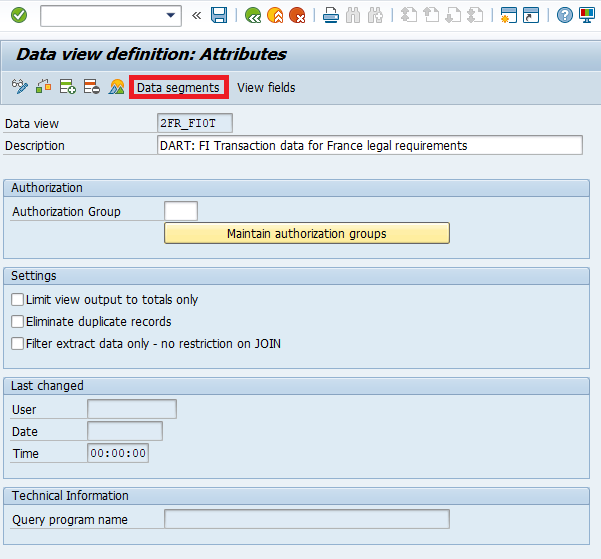
Task: Click the Print icon in toolbar
Action: pyautogui.click(x=331, y=15)
